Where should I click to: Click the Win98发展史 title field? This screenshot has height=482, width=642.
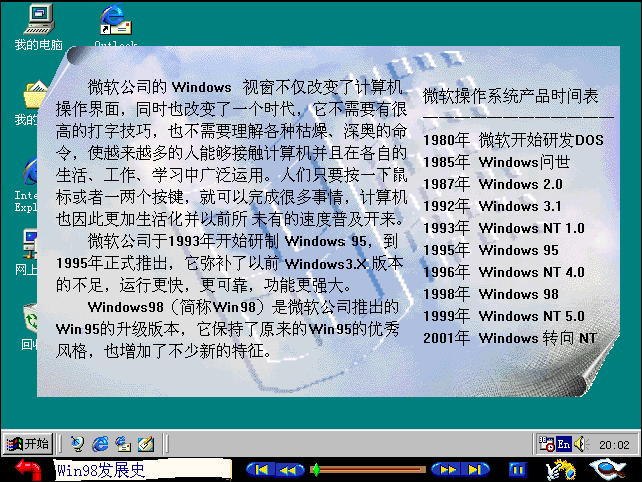pos(142,470)
